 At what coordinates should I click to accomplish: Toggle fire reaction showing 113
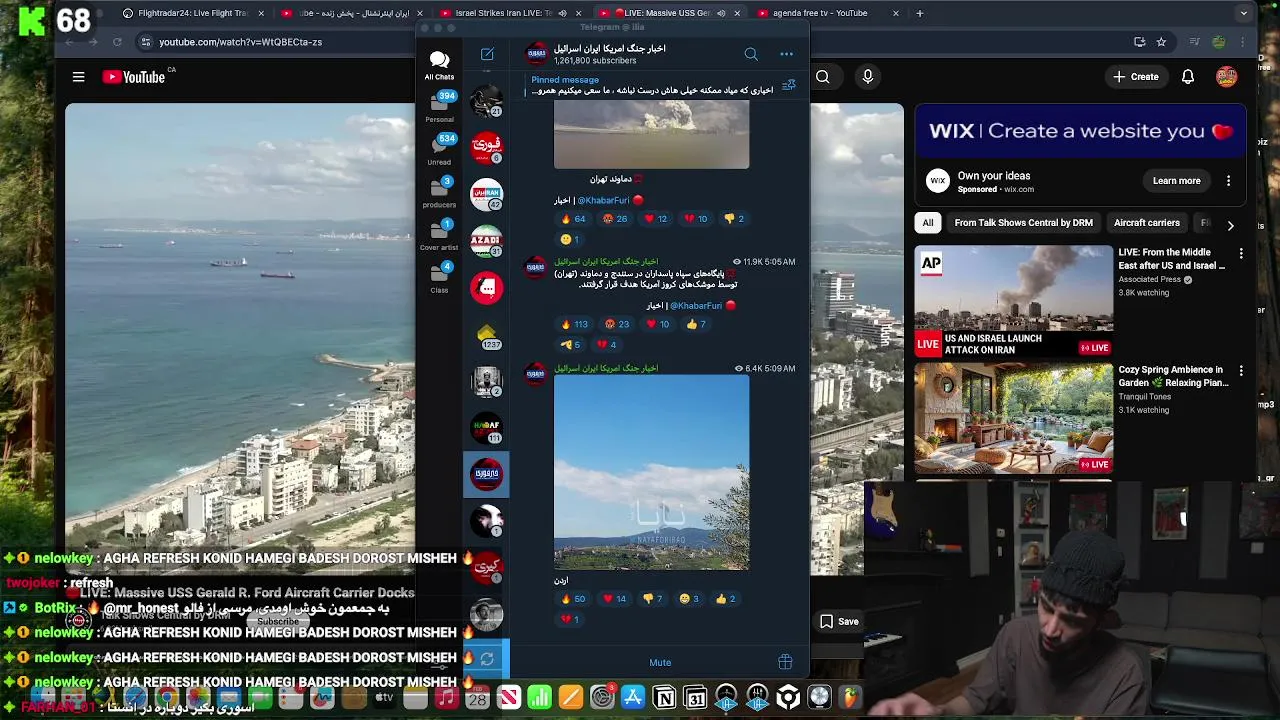point(575,324)
